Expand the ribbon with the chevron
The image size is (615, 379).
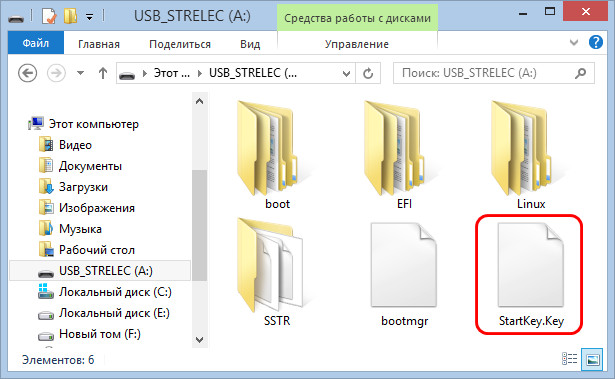pyautogui.click(x=574, y=42)
